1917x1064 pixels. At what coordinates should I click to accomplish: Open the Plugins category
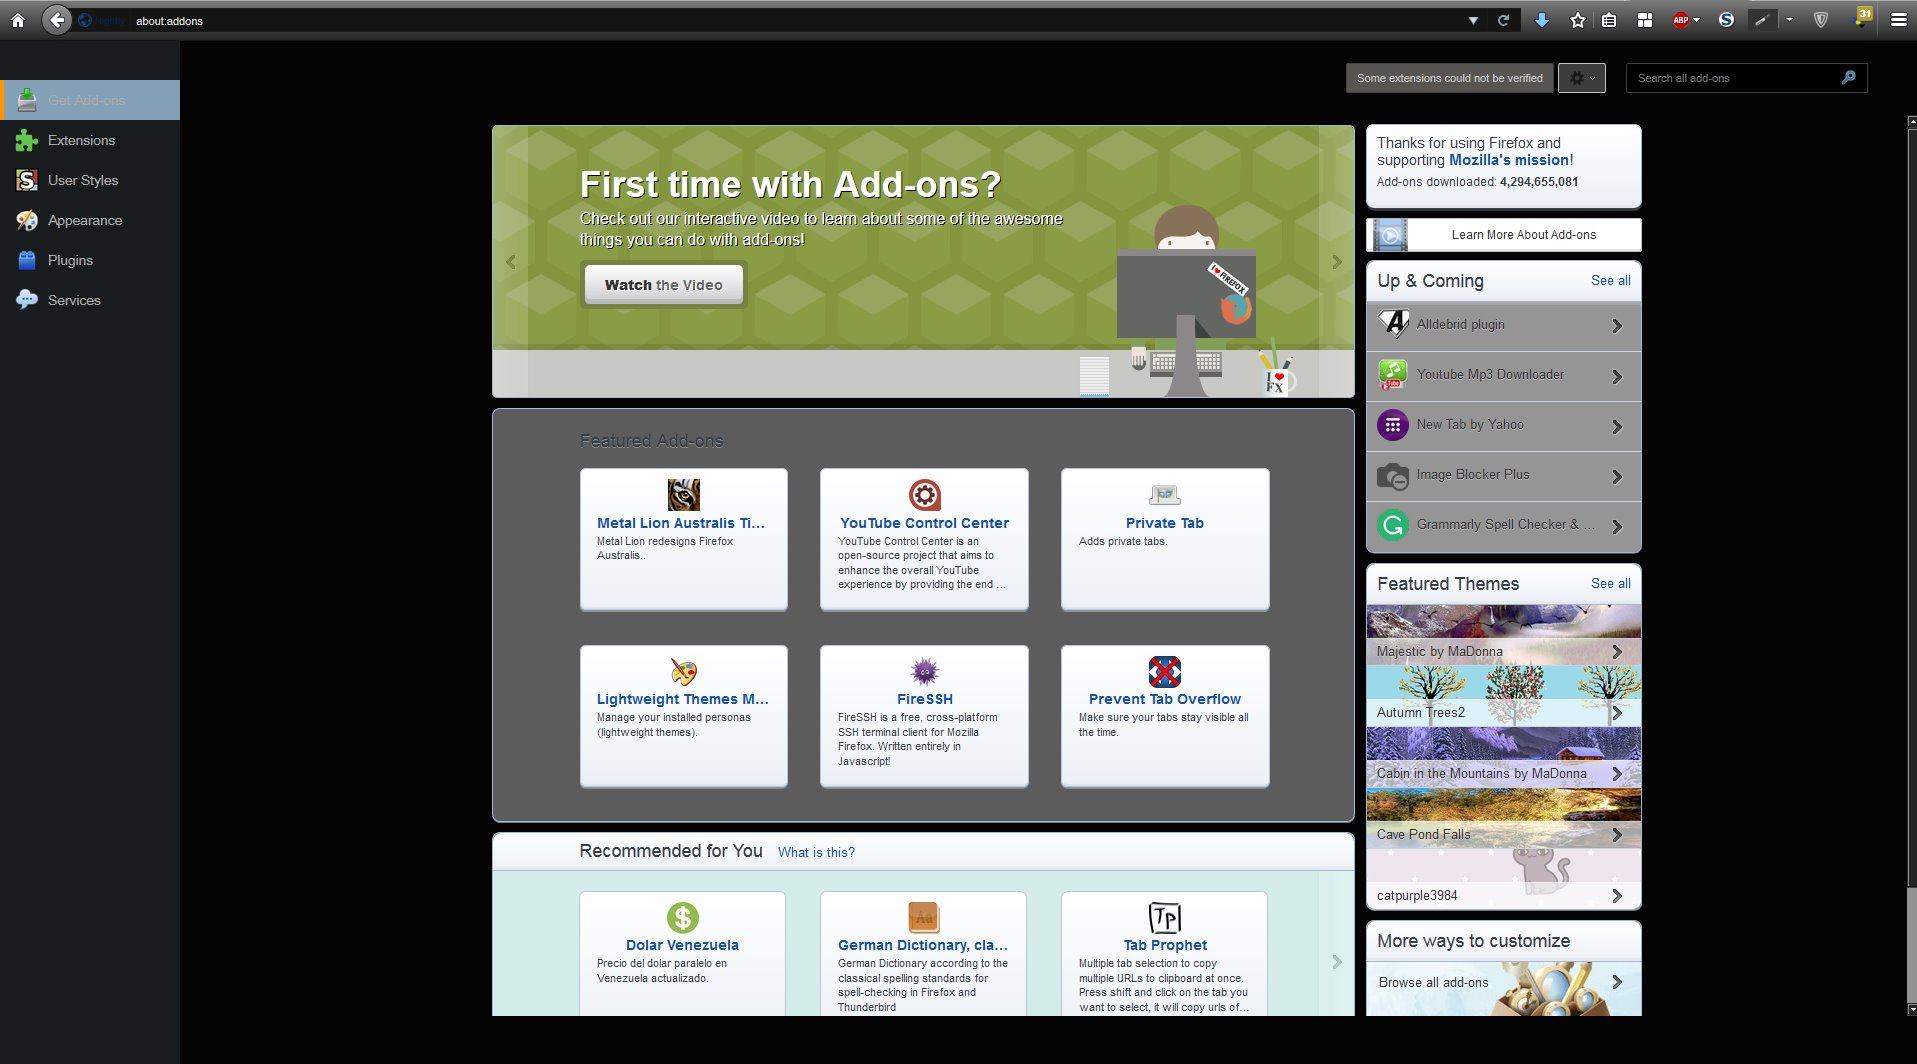pyautogui.click(x=90, y=260)
